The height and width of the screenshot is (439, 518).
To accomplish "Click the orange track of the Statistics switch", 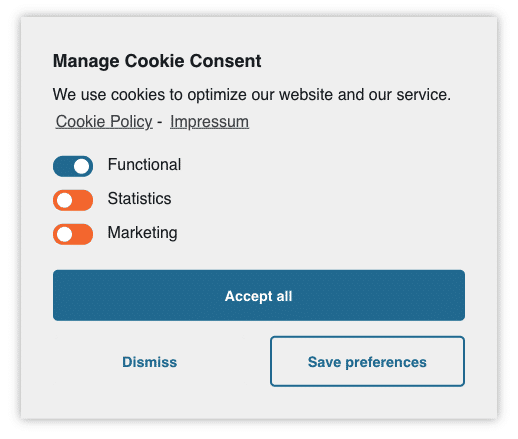I will point(83,200).
